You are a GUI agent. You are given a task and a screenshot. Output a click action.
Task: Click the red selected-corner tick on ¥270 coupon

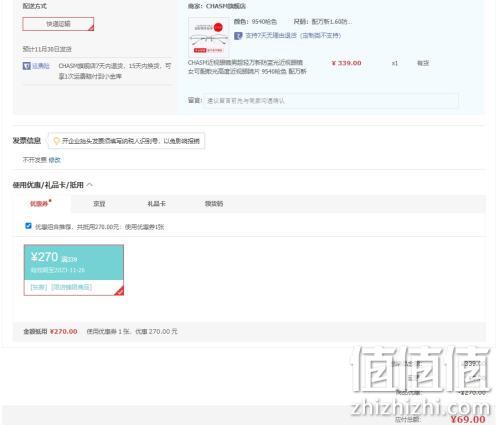pos(119,291)
